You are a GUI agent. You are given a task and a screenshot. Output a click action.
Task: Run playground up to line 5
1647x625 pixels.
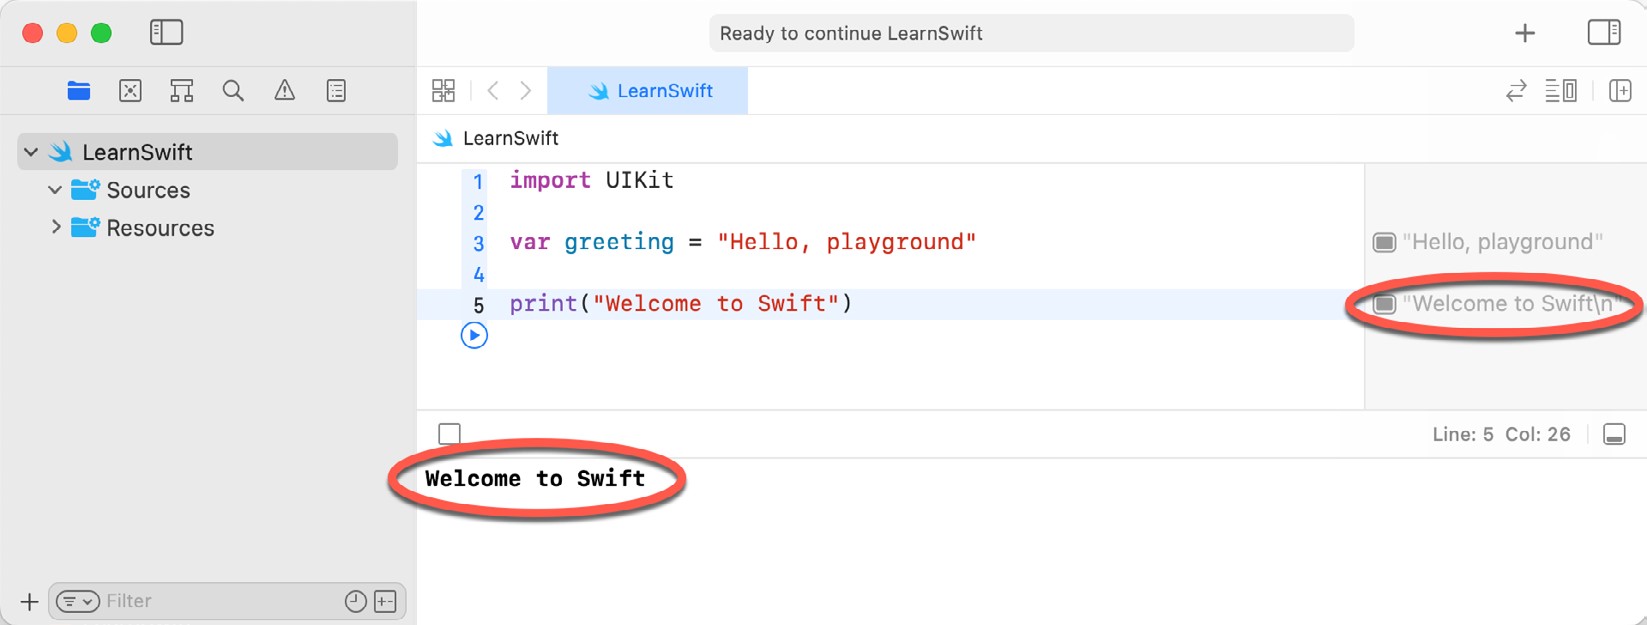point(474,335)
